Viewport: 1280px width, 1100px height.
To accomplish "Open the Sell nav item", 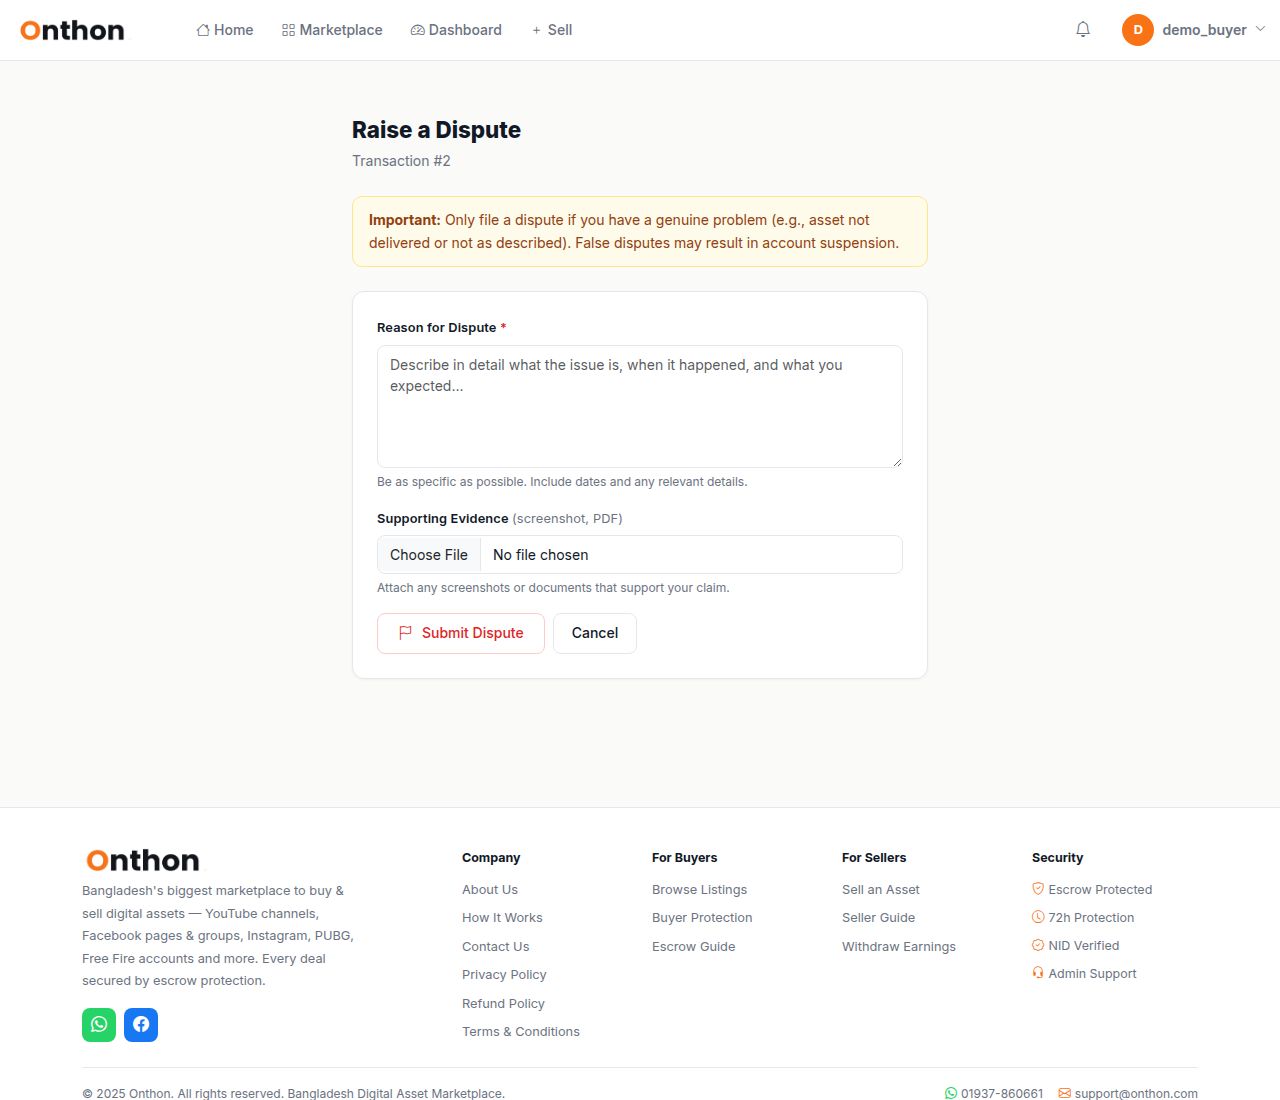I will (552, 30).
